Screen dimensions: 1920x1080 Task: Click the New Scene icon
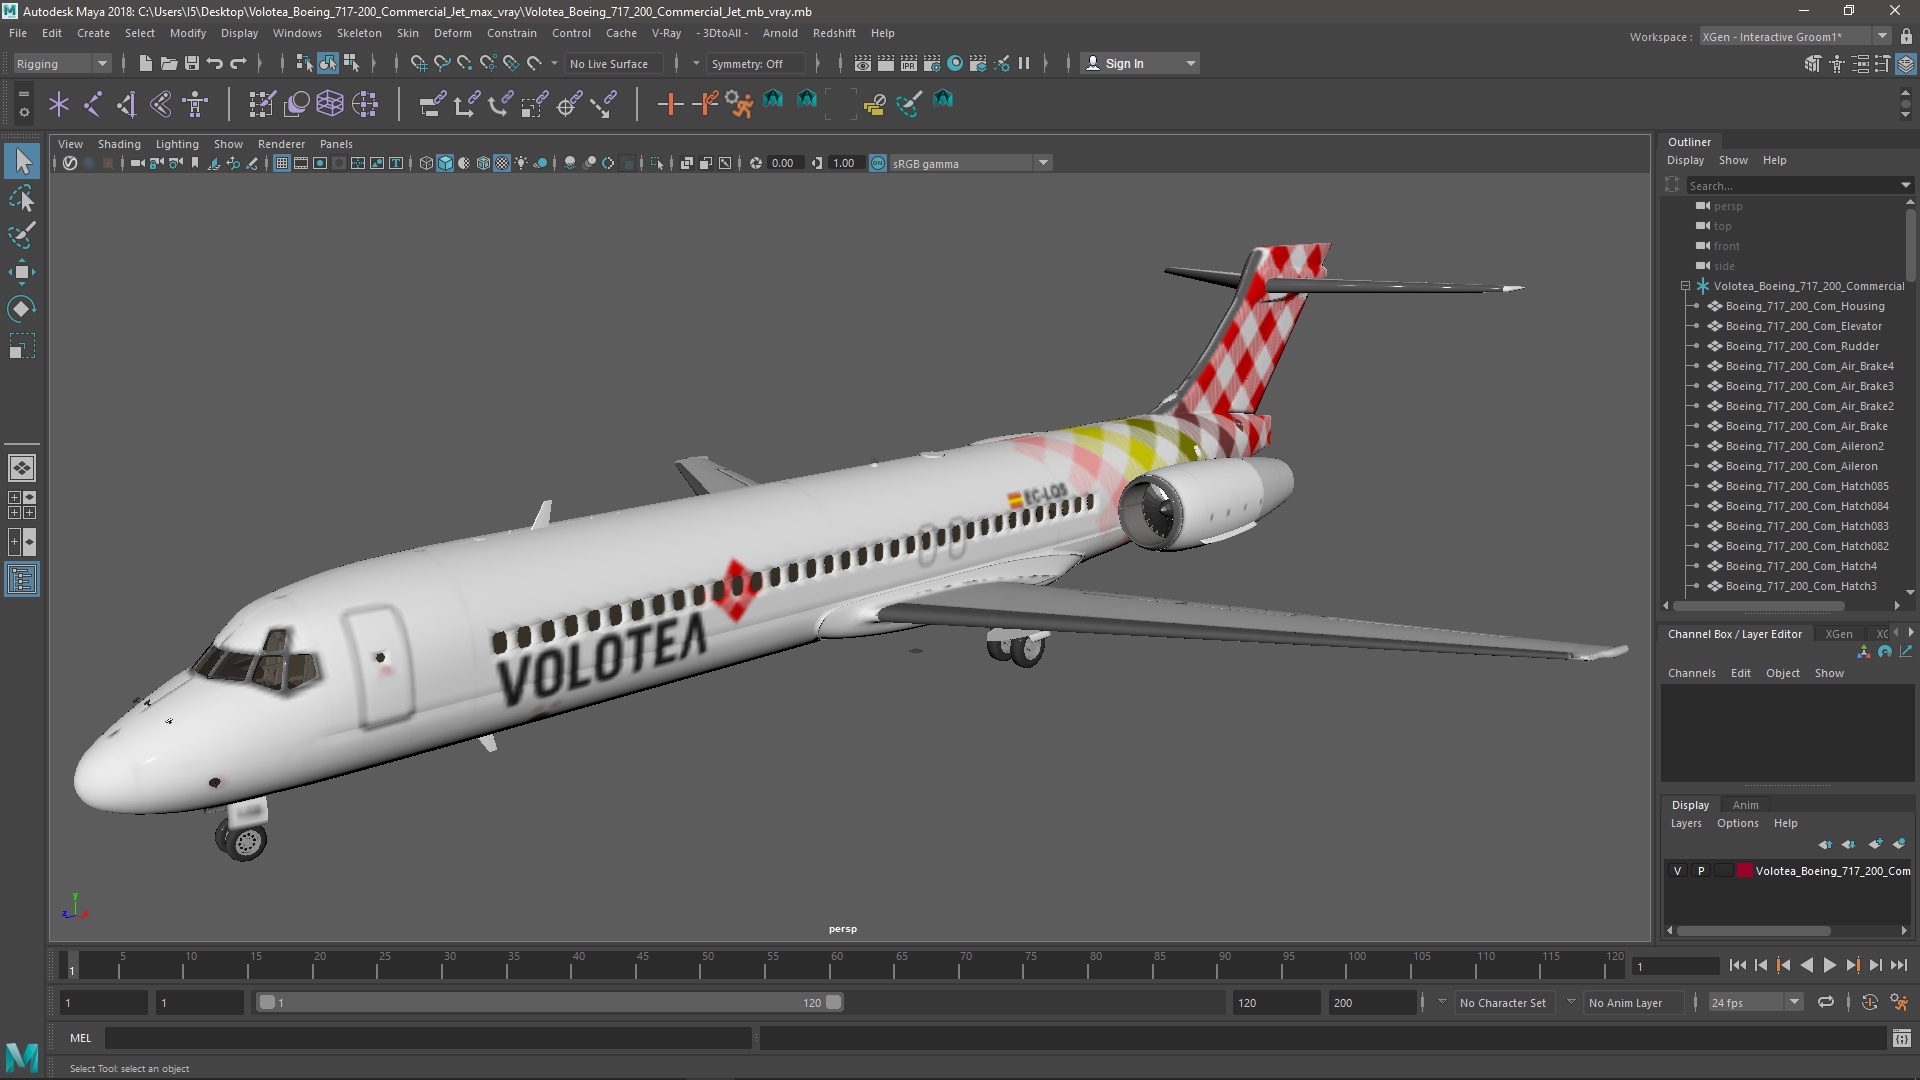146,63
